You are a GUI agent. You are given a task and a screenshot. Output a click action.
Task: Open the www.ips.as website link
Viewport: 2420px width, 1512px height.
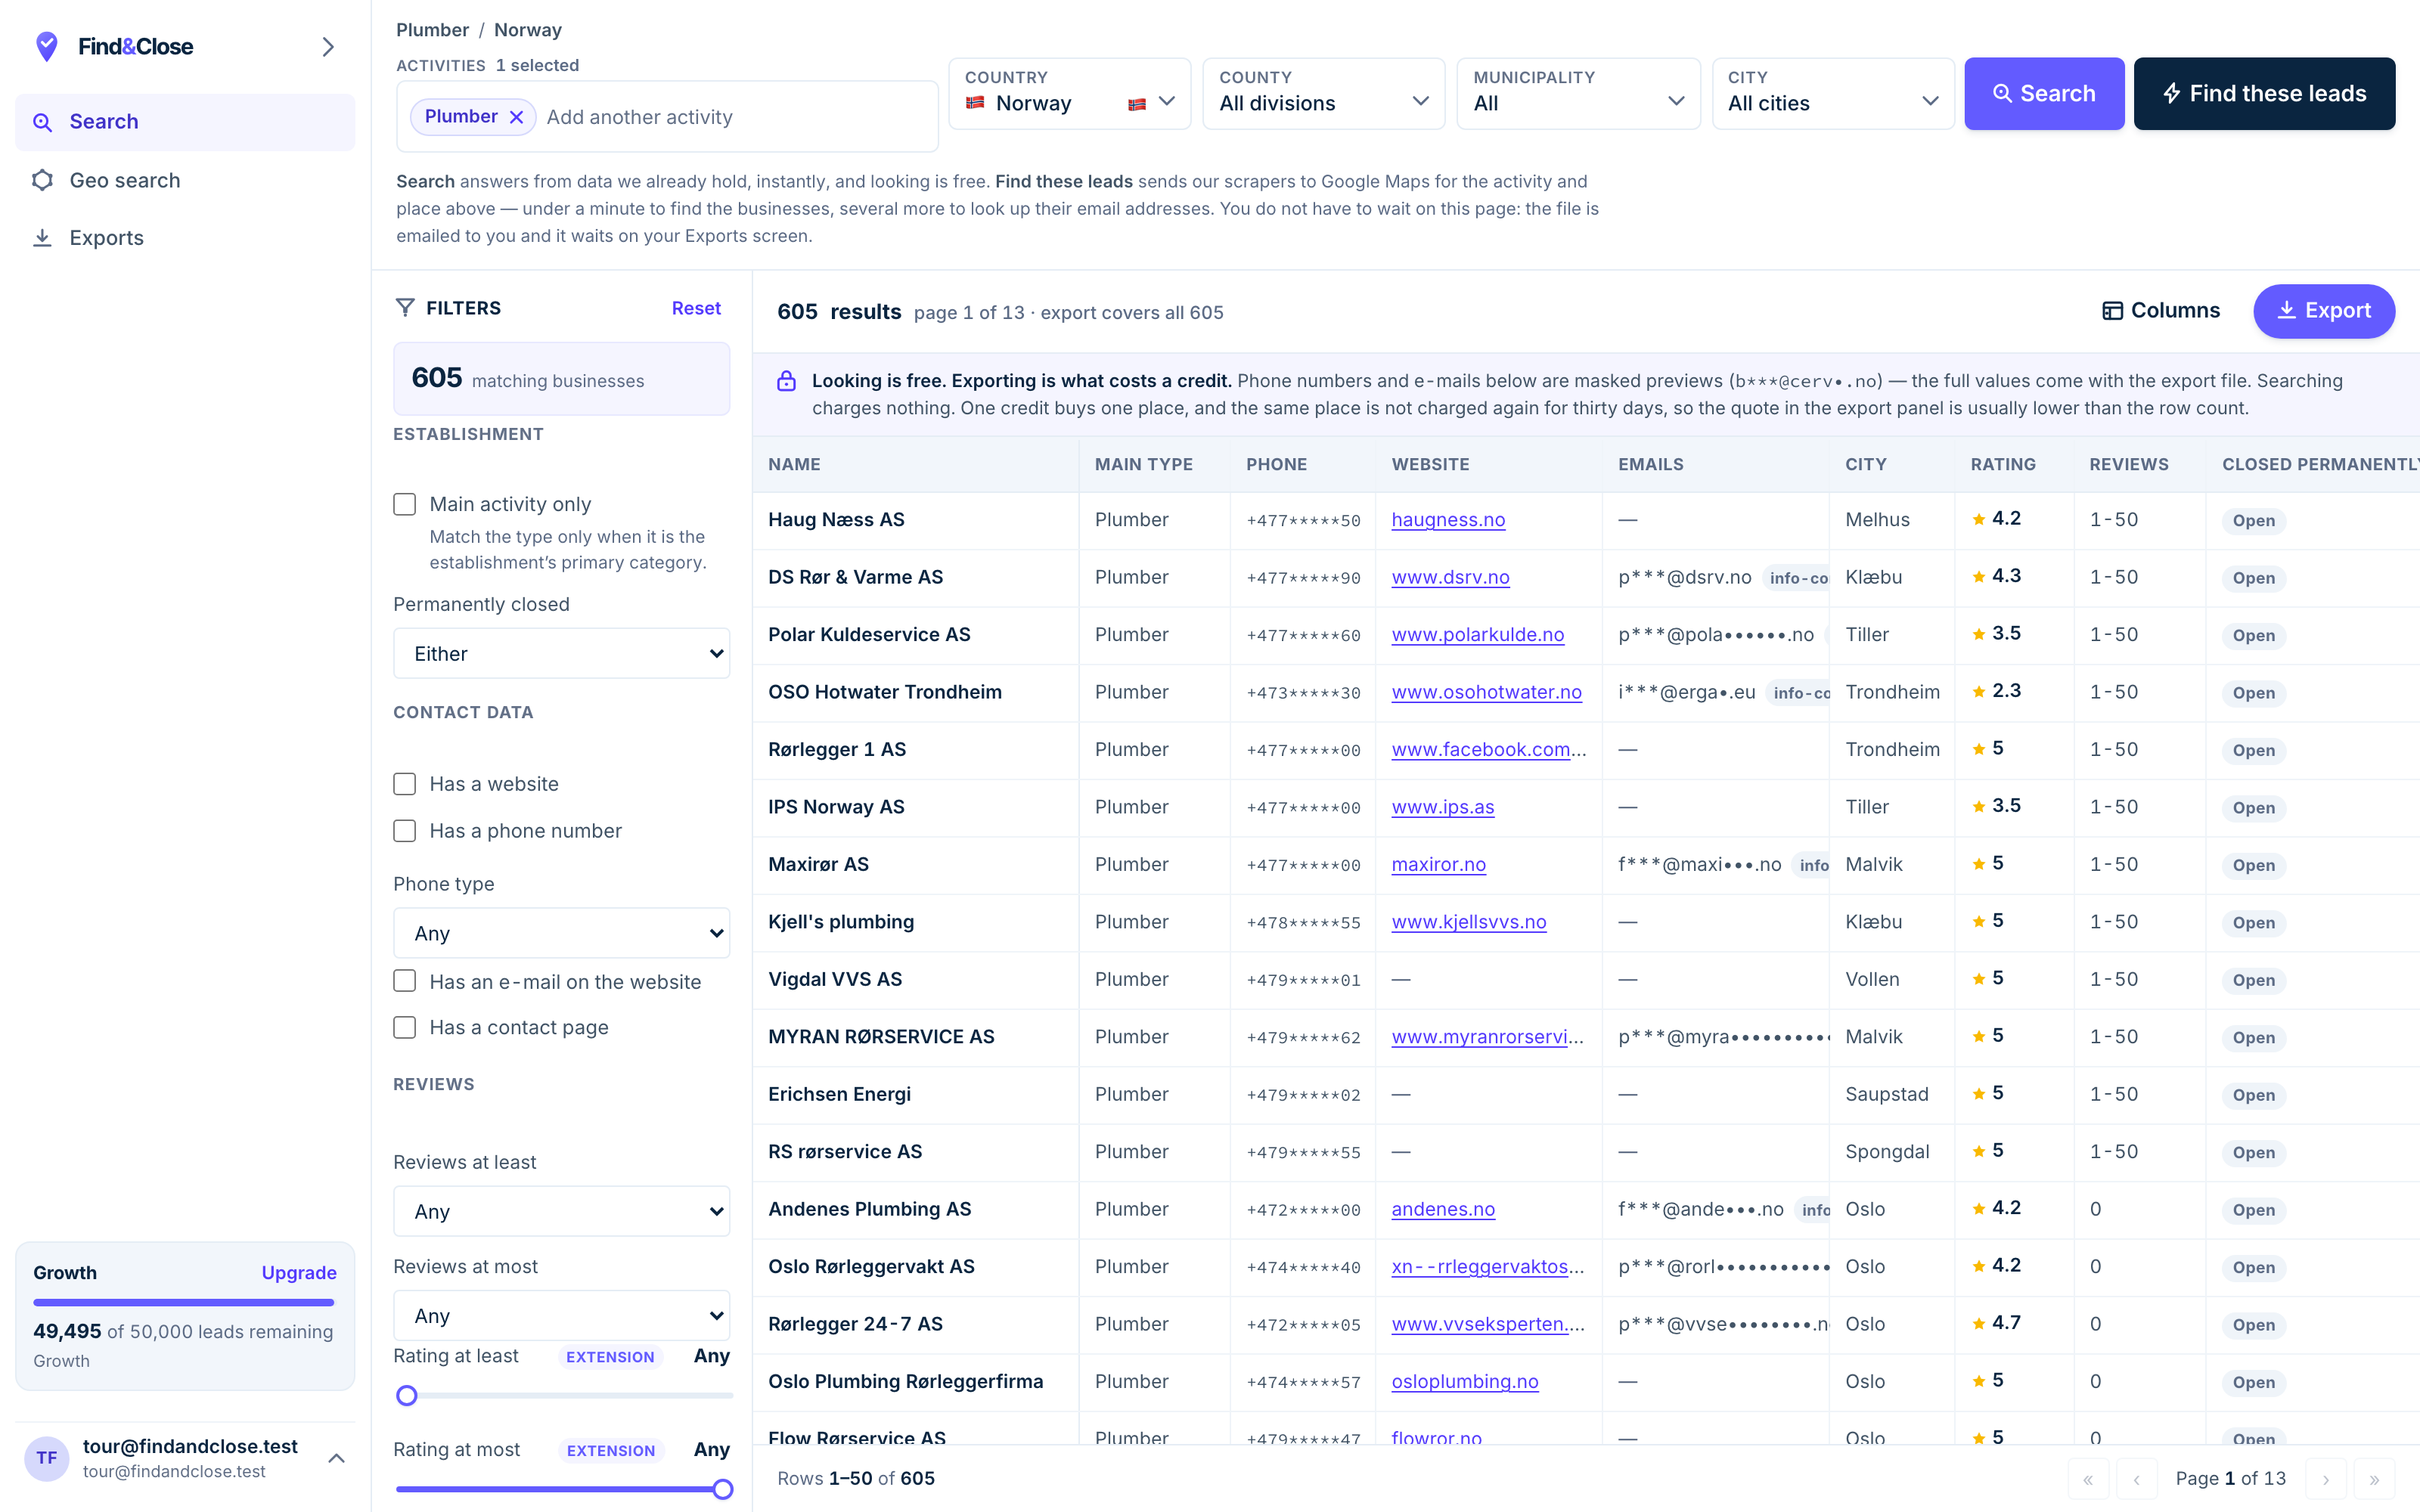coord(1442,807)
